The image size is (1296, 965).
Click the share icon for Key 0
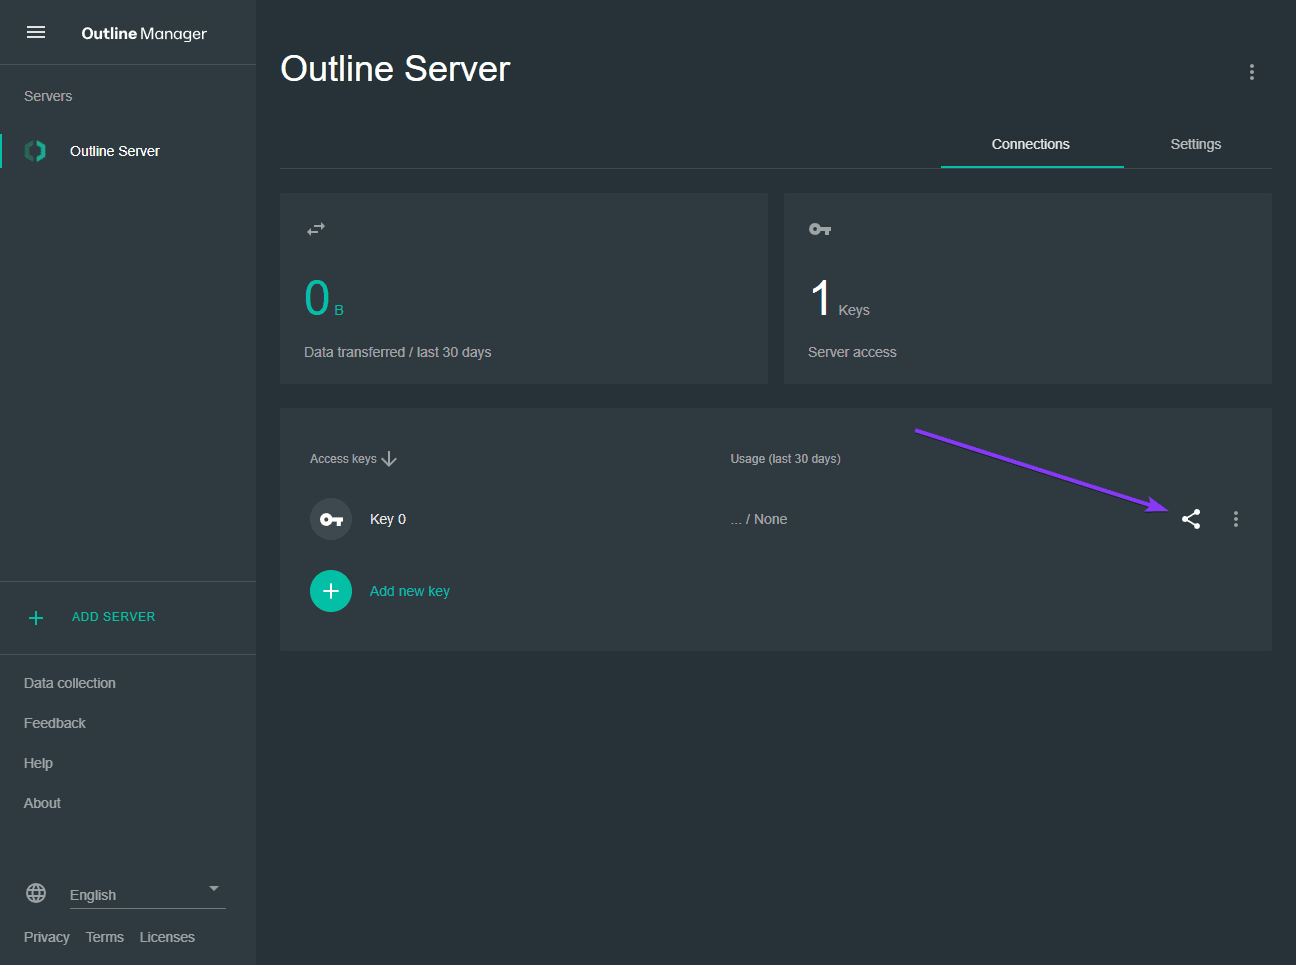pos(1190,519)
